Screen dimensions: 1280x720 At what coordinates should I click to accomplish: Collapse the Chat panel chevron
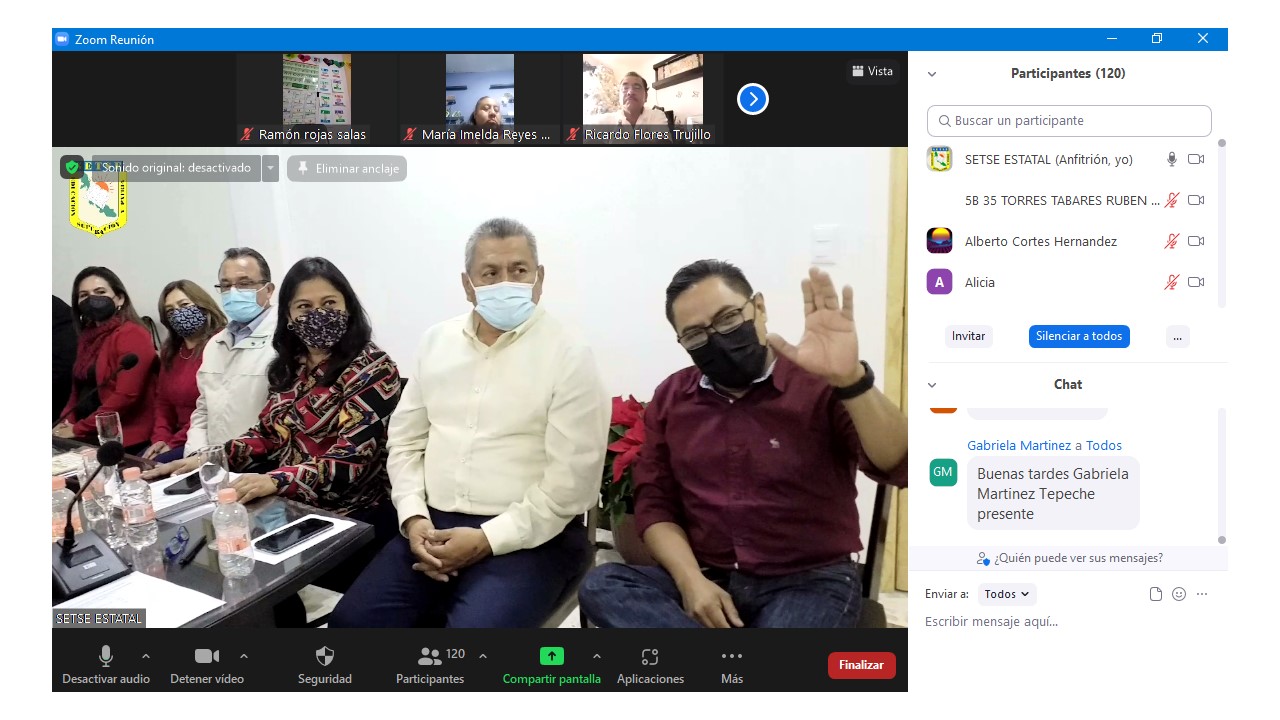[x=932, y=385]
